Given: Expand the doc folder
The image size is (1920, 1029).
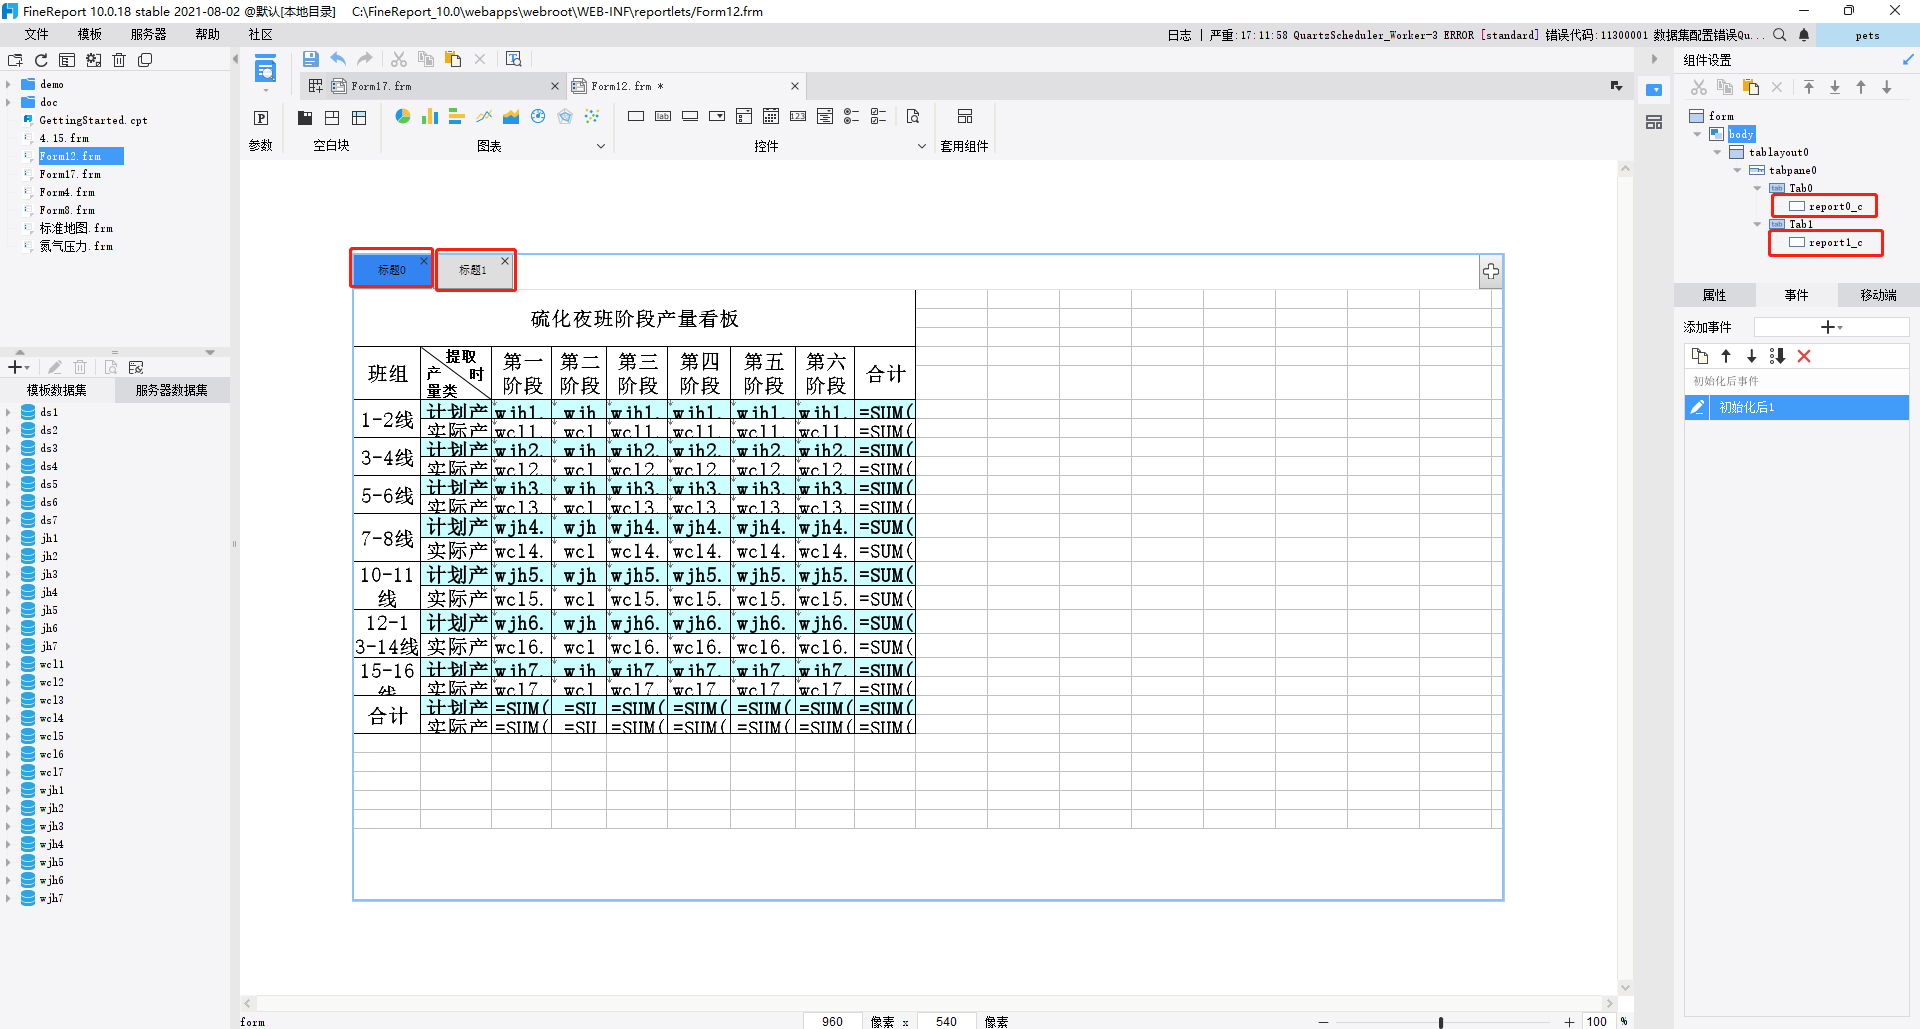Looking at the screenshot, I should coord(8,102).
